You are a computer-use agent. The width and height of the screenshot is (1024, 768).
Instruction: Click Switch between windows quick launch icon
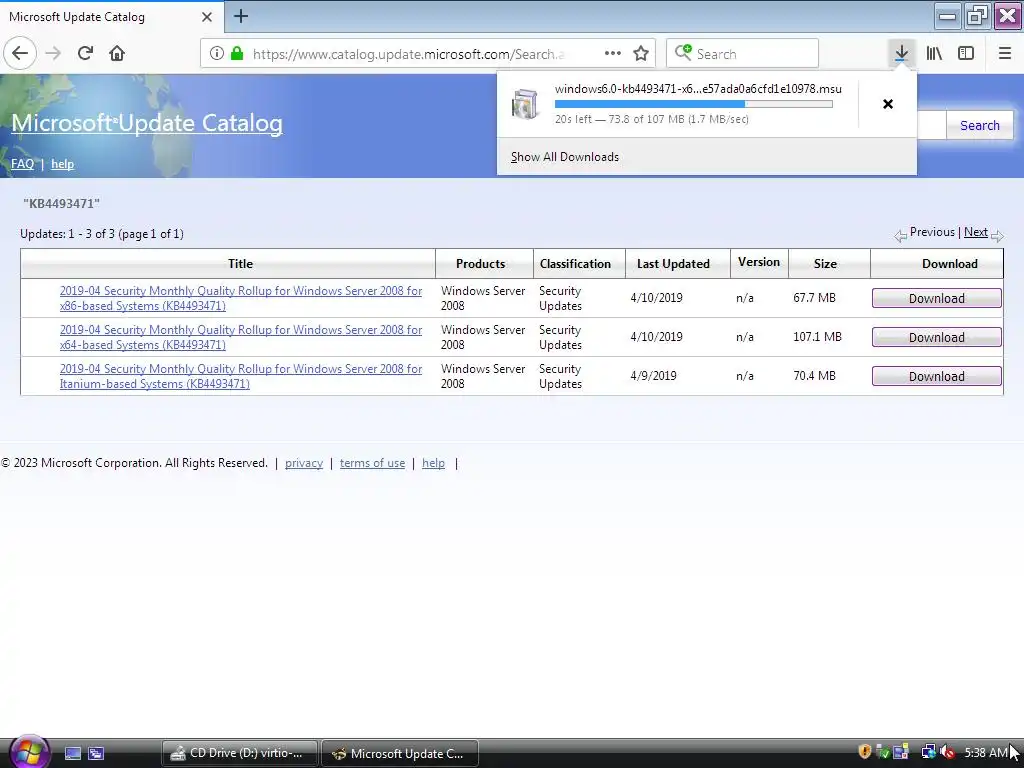point(96,754)
